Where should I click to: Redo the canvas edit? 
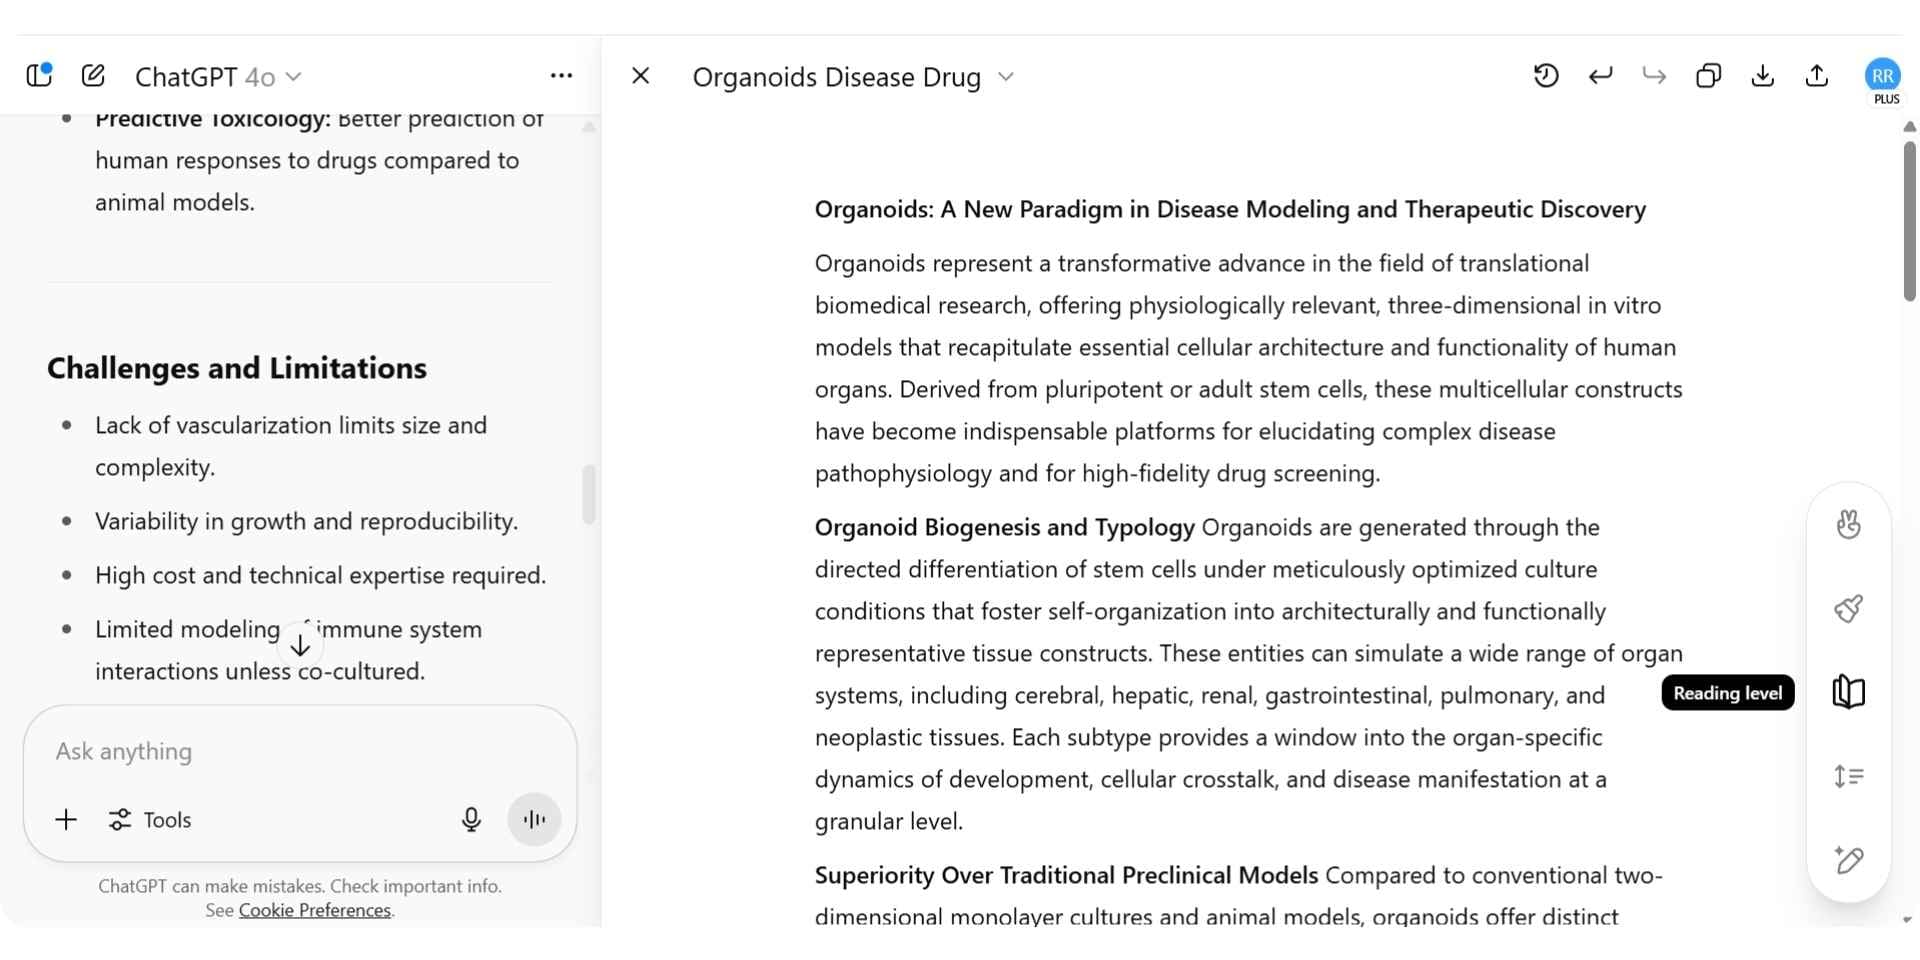(x=1654, y=76)
